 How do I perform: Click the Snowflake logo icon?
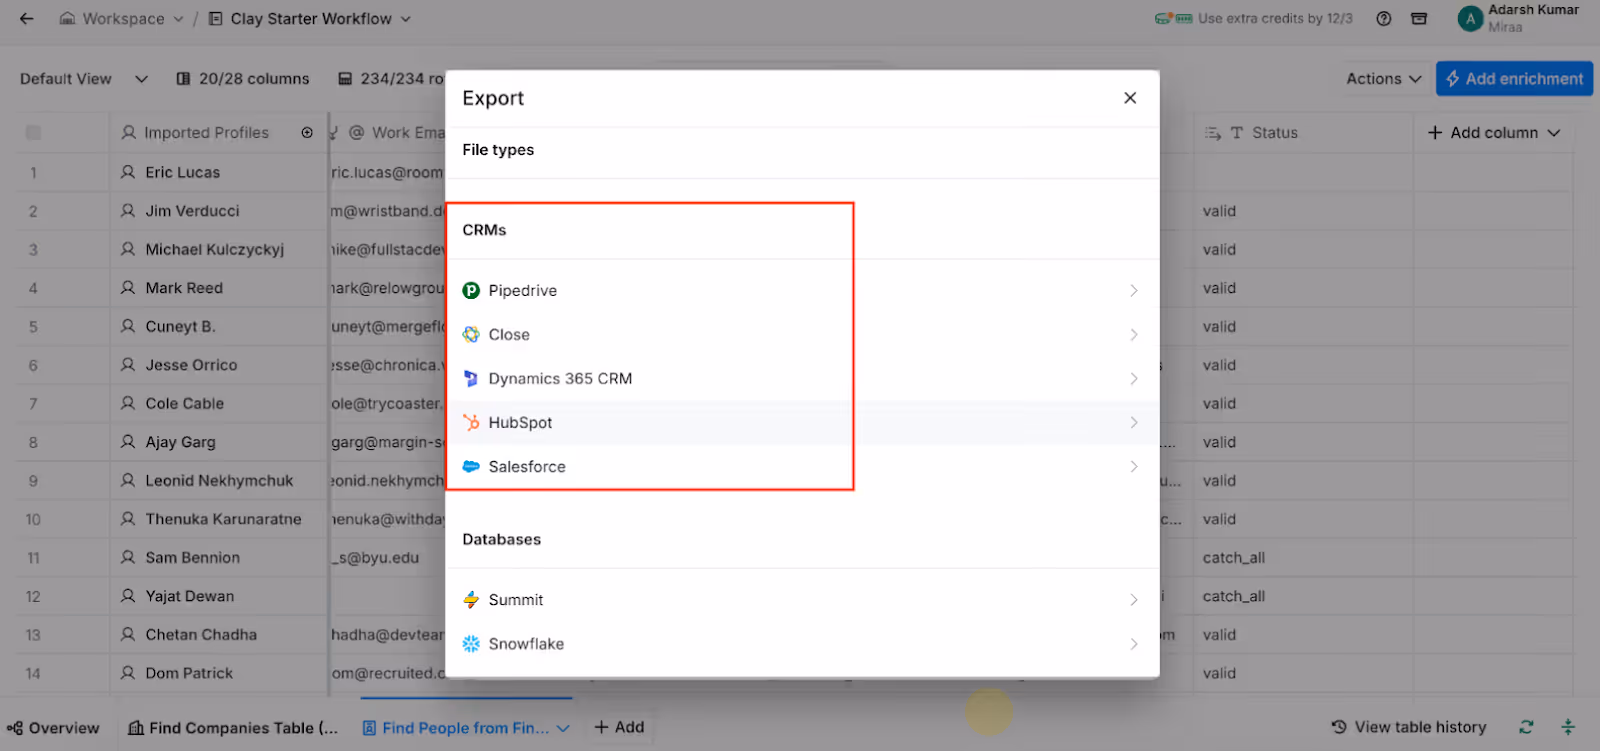coord(471,644)
